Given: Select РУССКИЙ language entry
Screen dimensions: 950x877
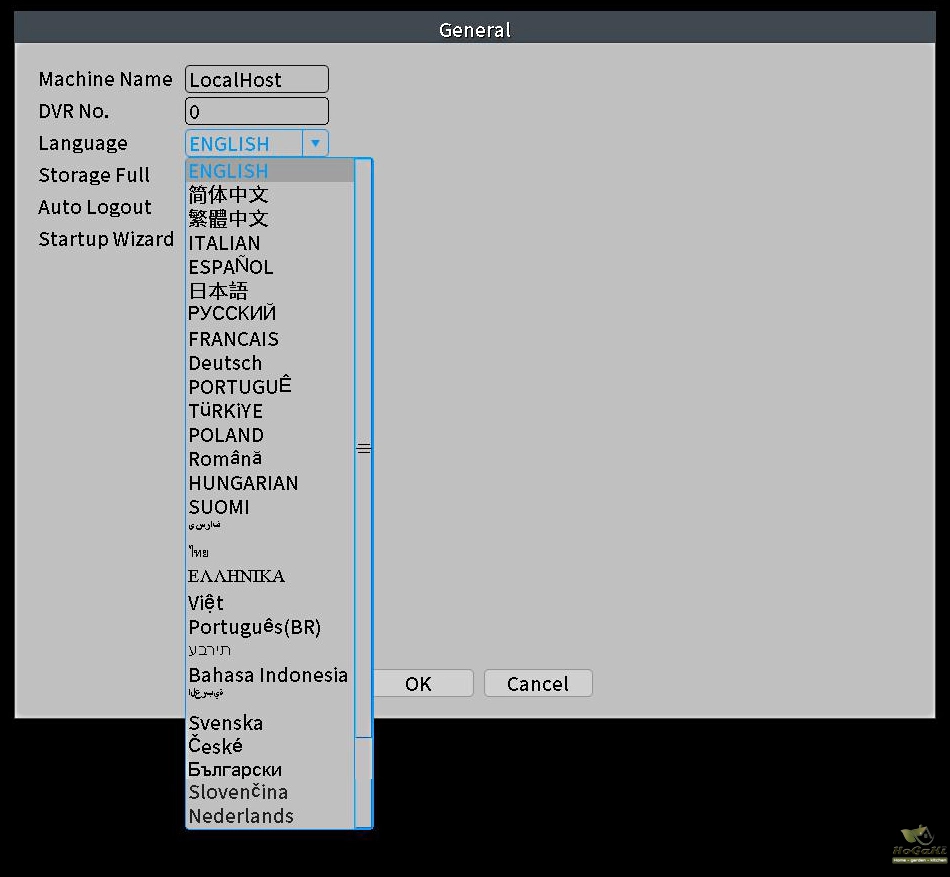Looking at the screenshot, I should pyautogui.click(x=232, y=314).
